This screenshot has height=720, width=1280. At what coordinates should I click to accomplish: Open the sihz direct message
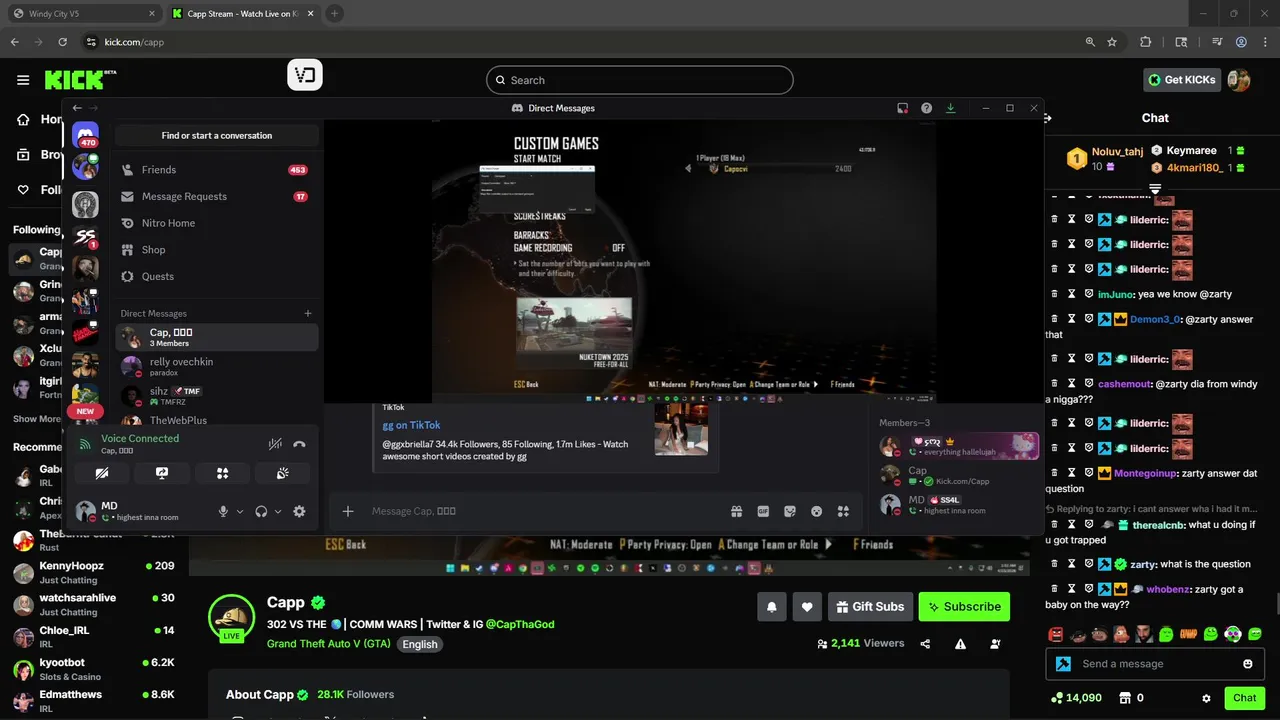pos(216,396)
